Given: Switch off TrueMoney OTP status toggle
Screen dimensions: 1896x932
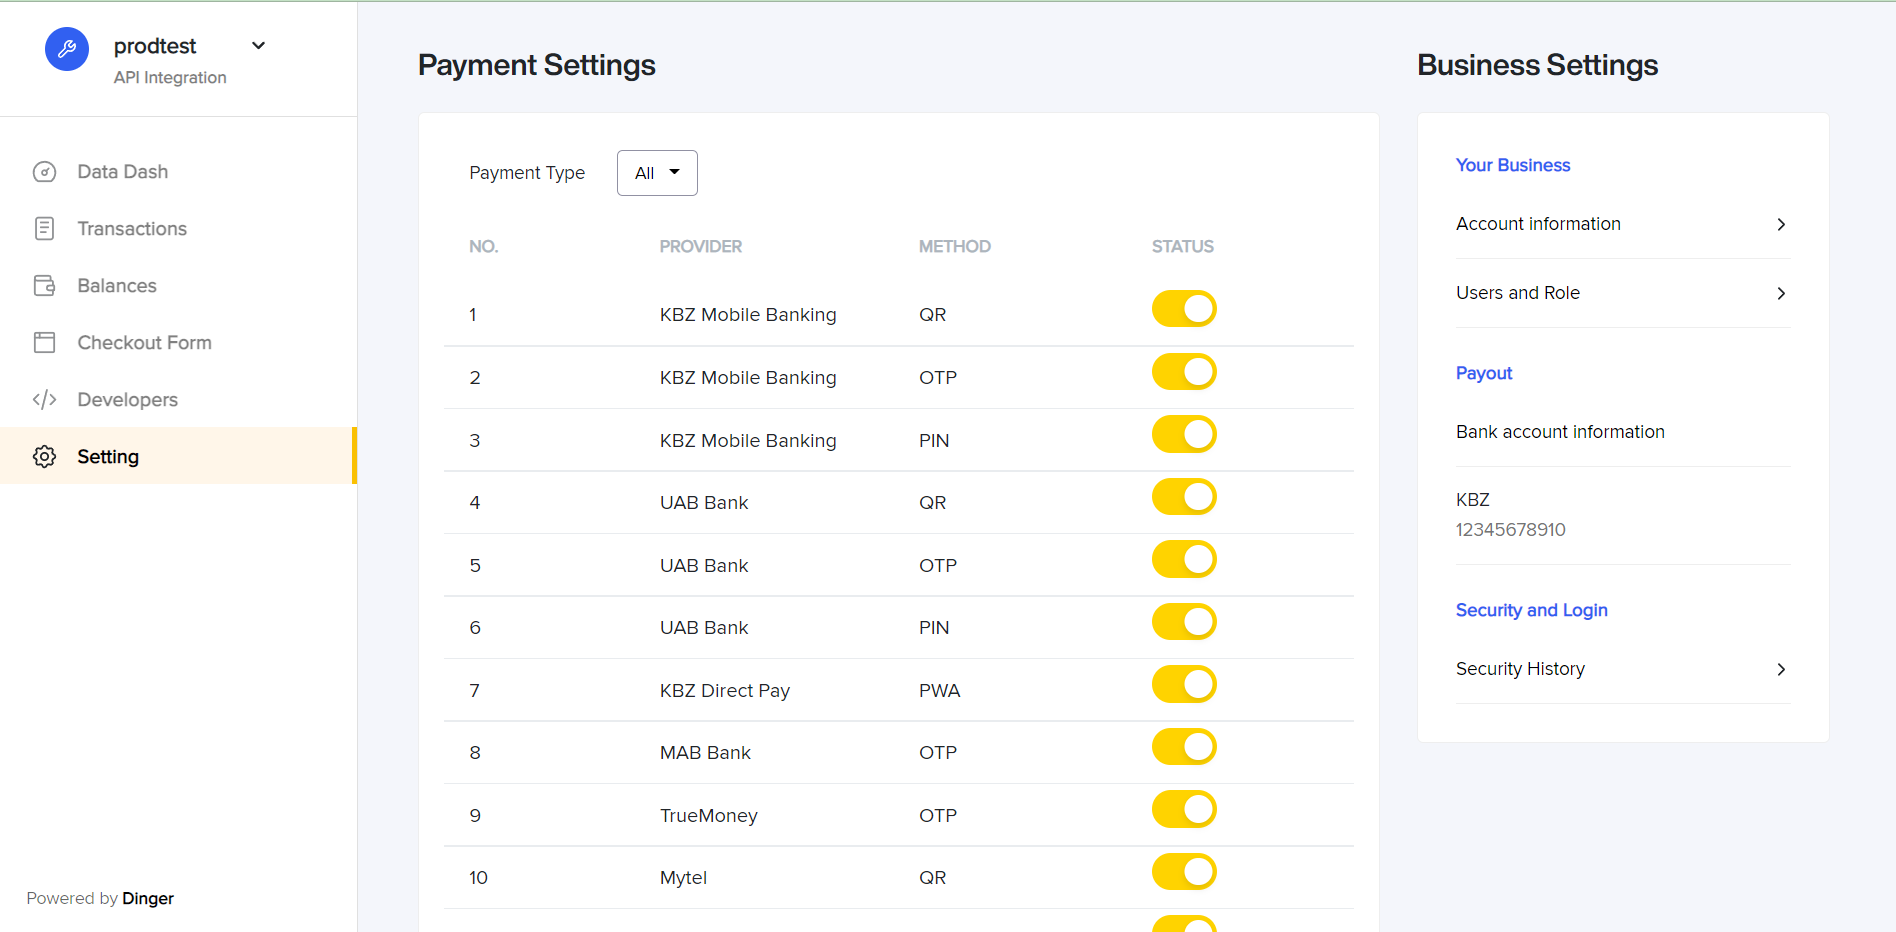Looking at the screenshot, I should [x=1184, y=810].
